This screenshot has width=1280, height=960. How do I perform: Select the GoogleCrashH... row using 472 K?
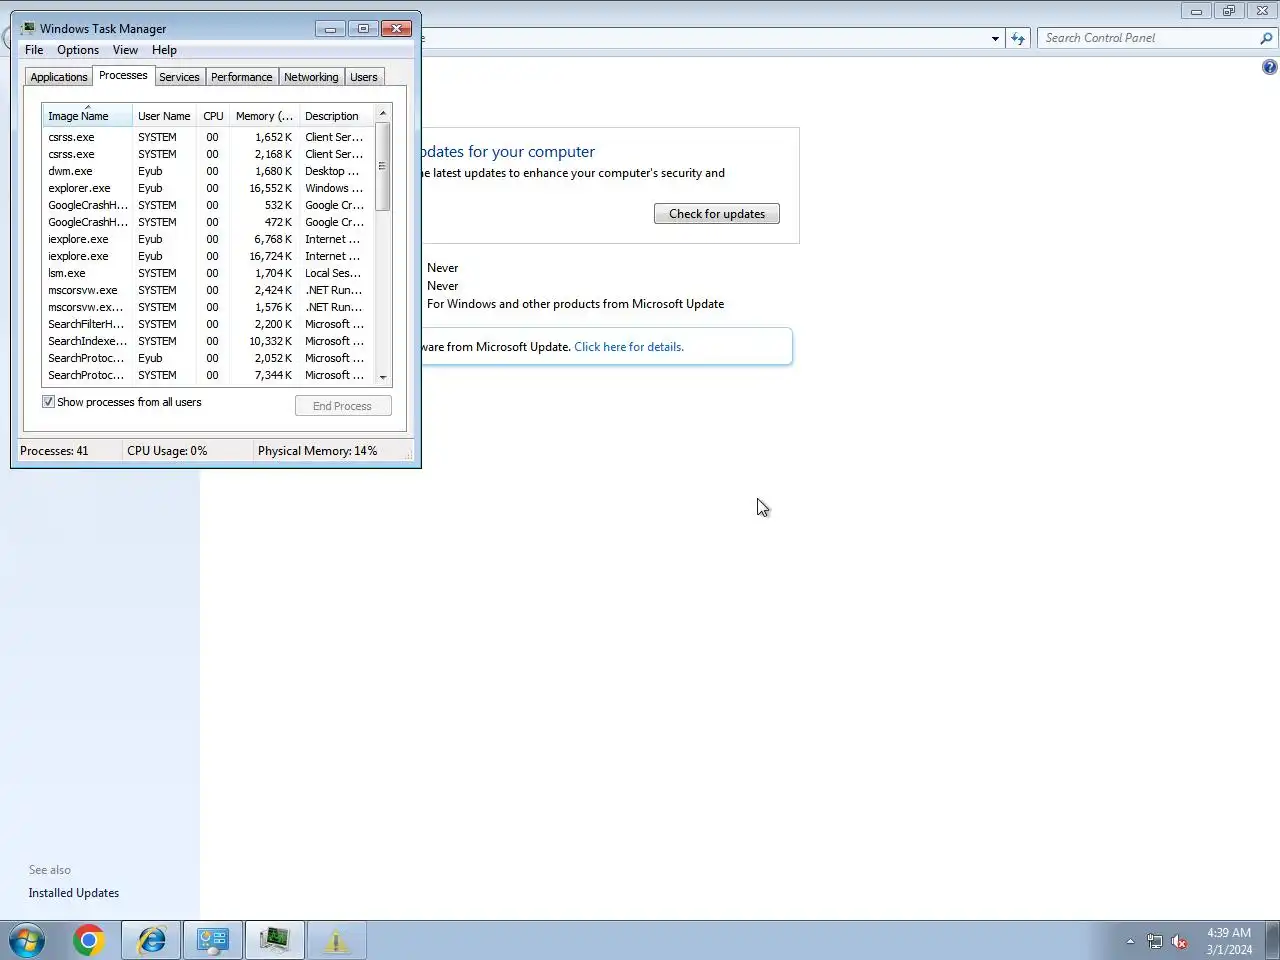click(208, 222)
